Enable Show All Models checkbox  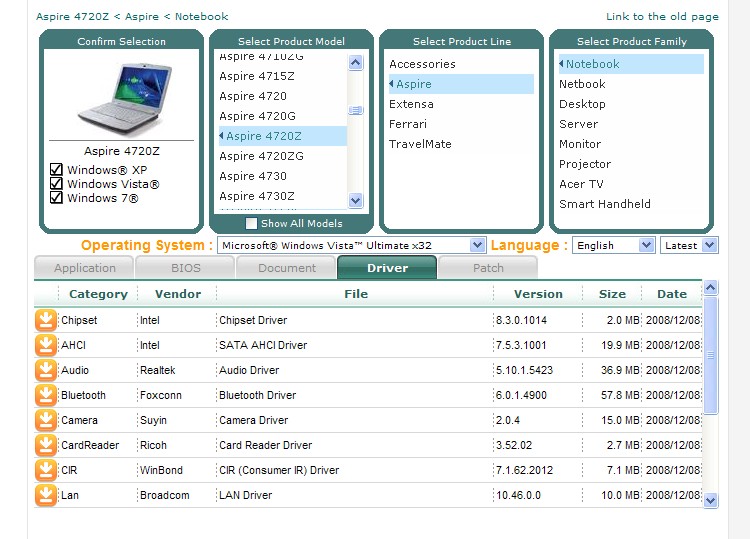pos(251,223)
